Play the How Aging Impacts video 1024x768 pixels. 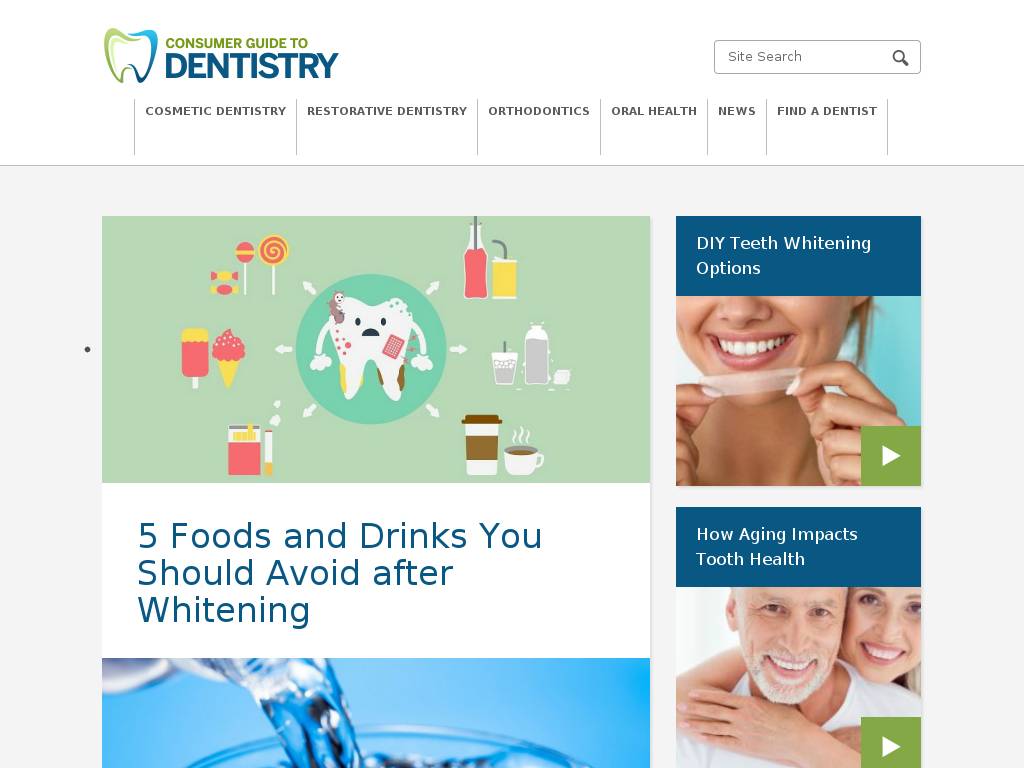(x=890, y=743)
